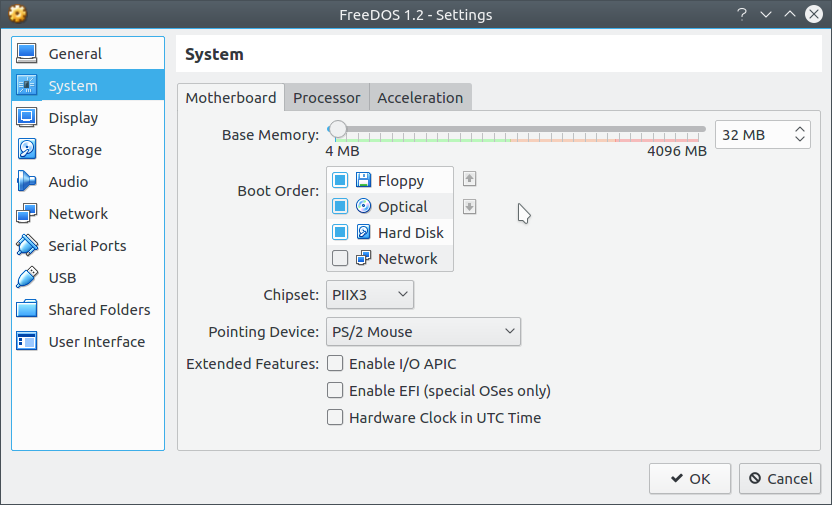
Task: Select the USB plug icon
Action: pyautogui.click(x=27, y=277)
